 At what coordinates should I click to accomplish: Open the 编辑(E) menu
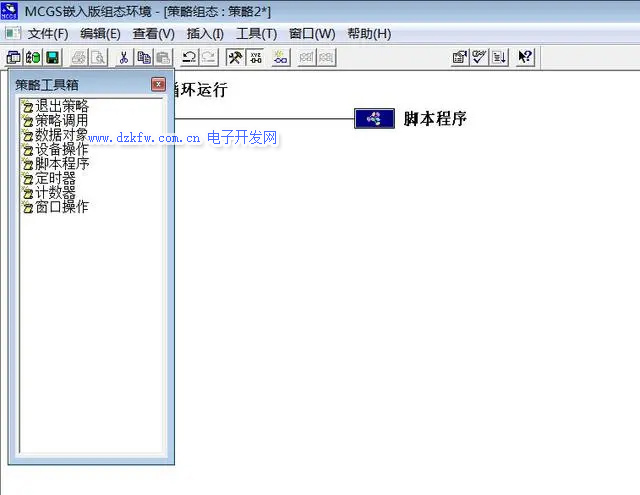pyautogui.click(x=100, y=33)
